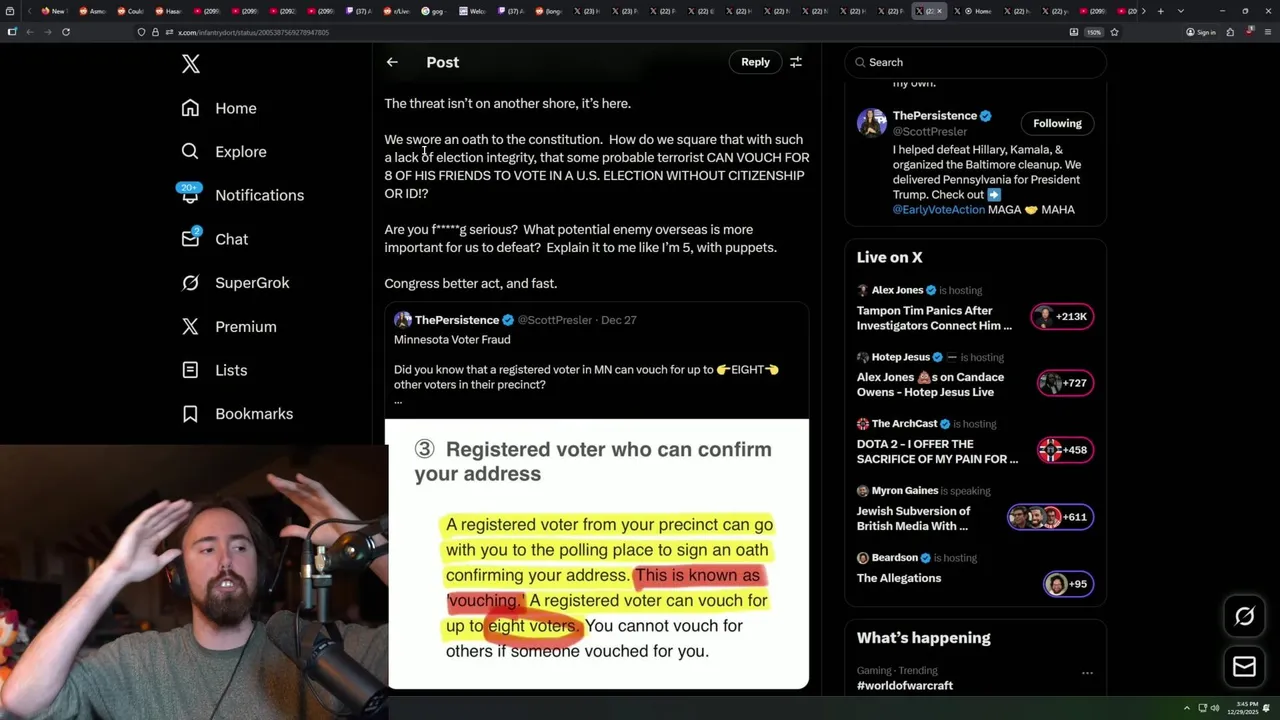Click the Bookmarks icon
Viewport: 1280px width, 720px height.
click(190, 414)
